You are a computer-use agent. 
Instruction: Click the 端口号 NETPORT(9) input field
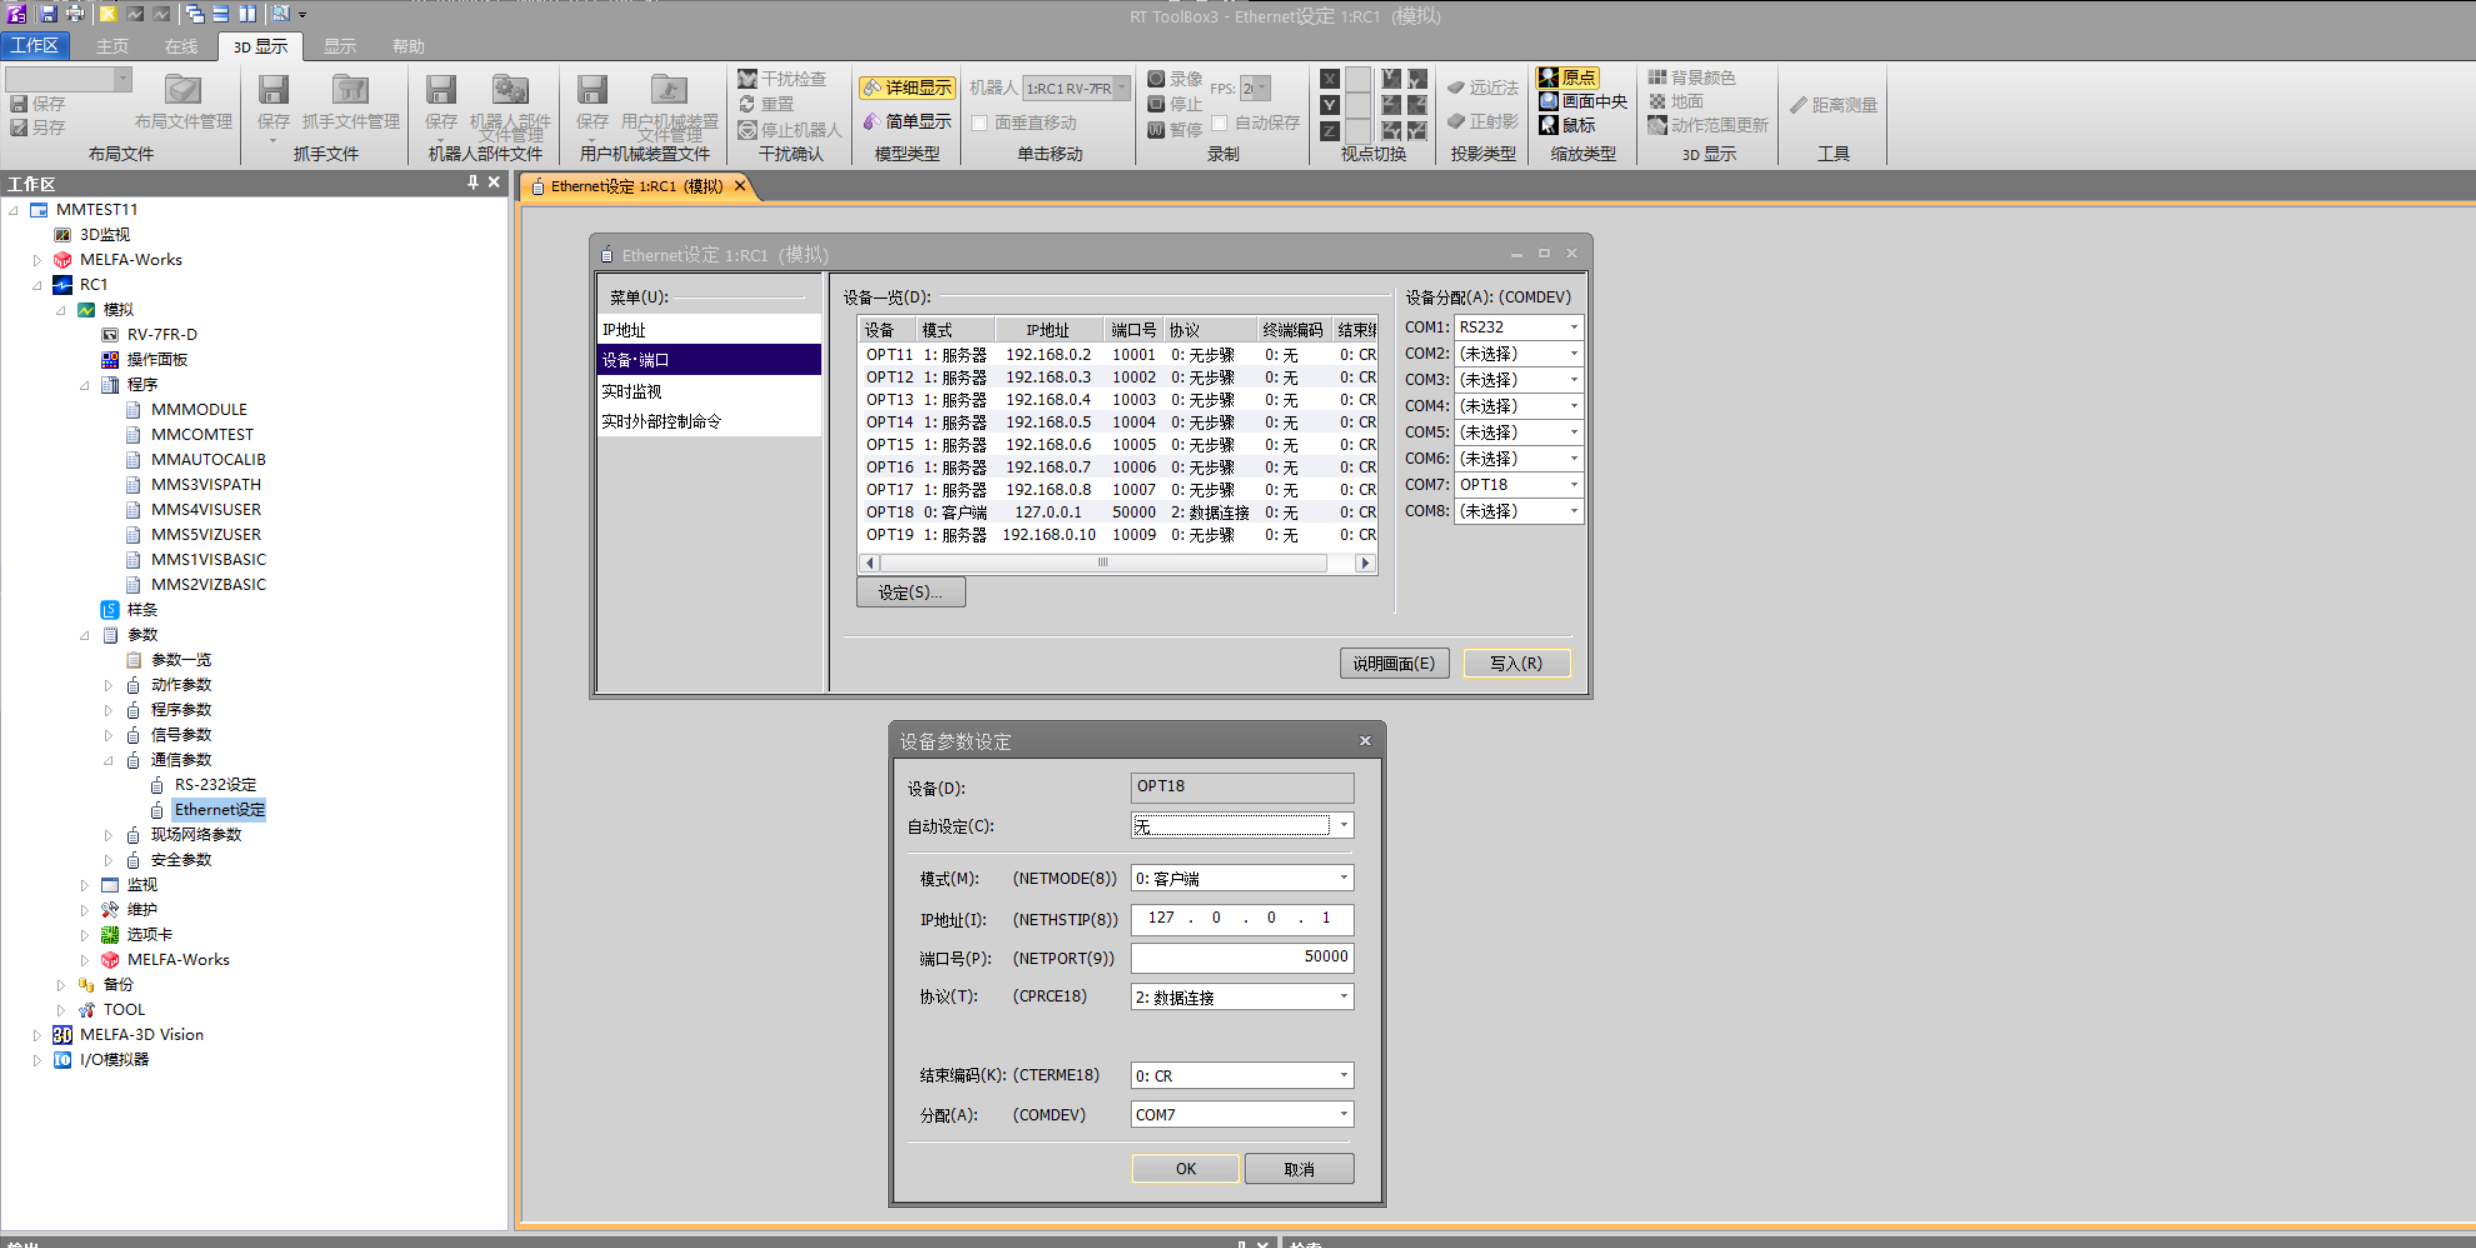point(1241,957)
